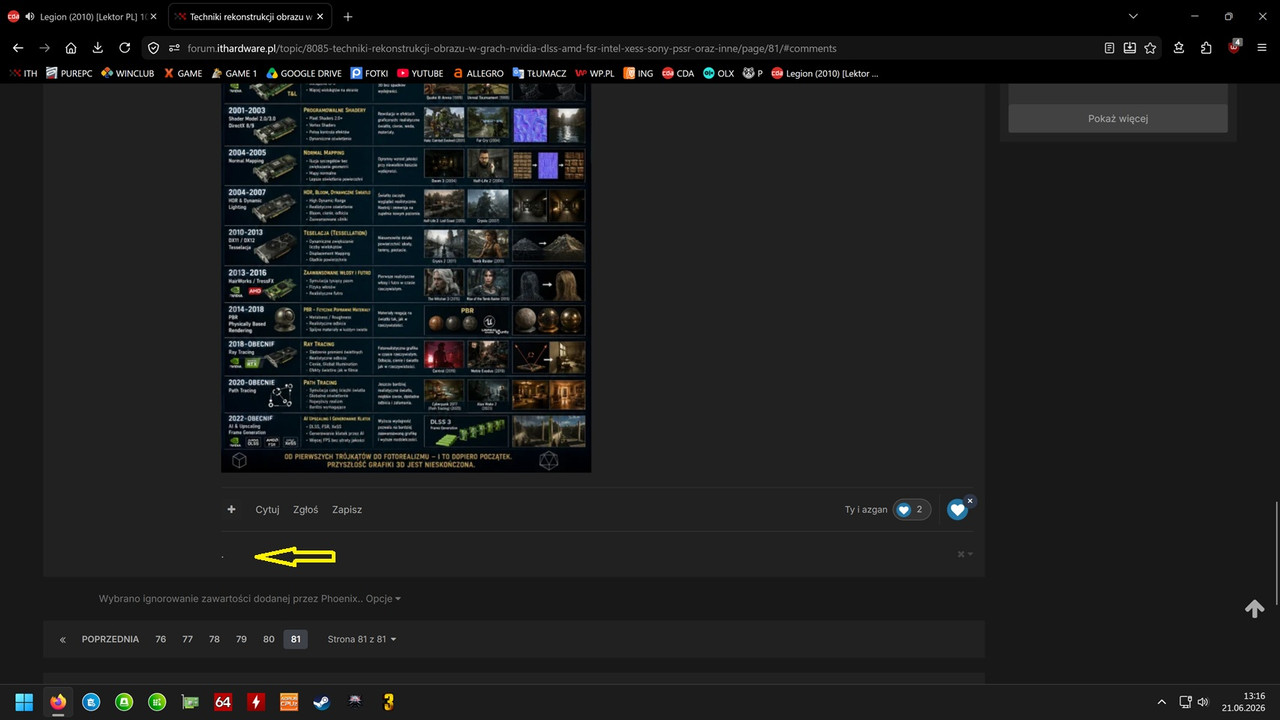The height and width of the screenshot is (720, 1280).
Task: Open the WP.PL bookmark
Action: (x=594, y=73)
